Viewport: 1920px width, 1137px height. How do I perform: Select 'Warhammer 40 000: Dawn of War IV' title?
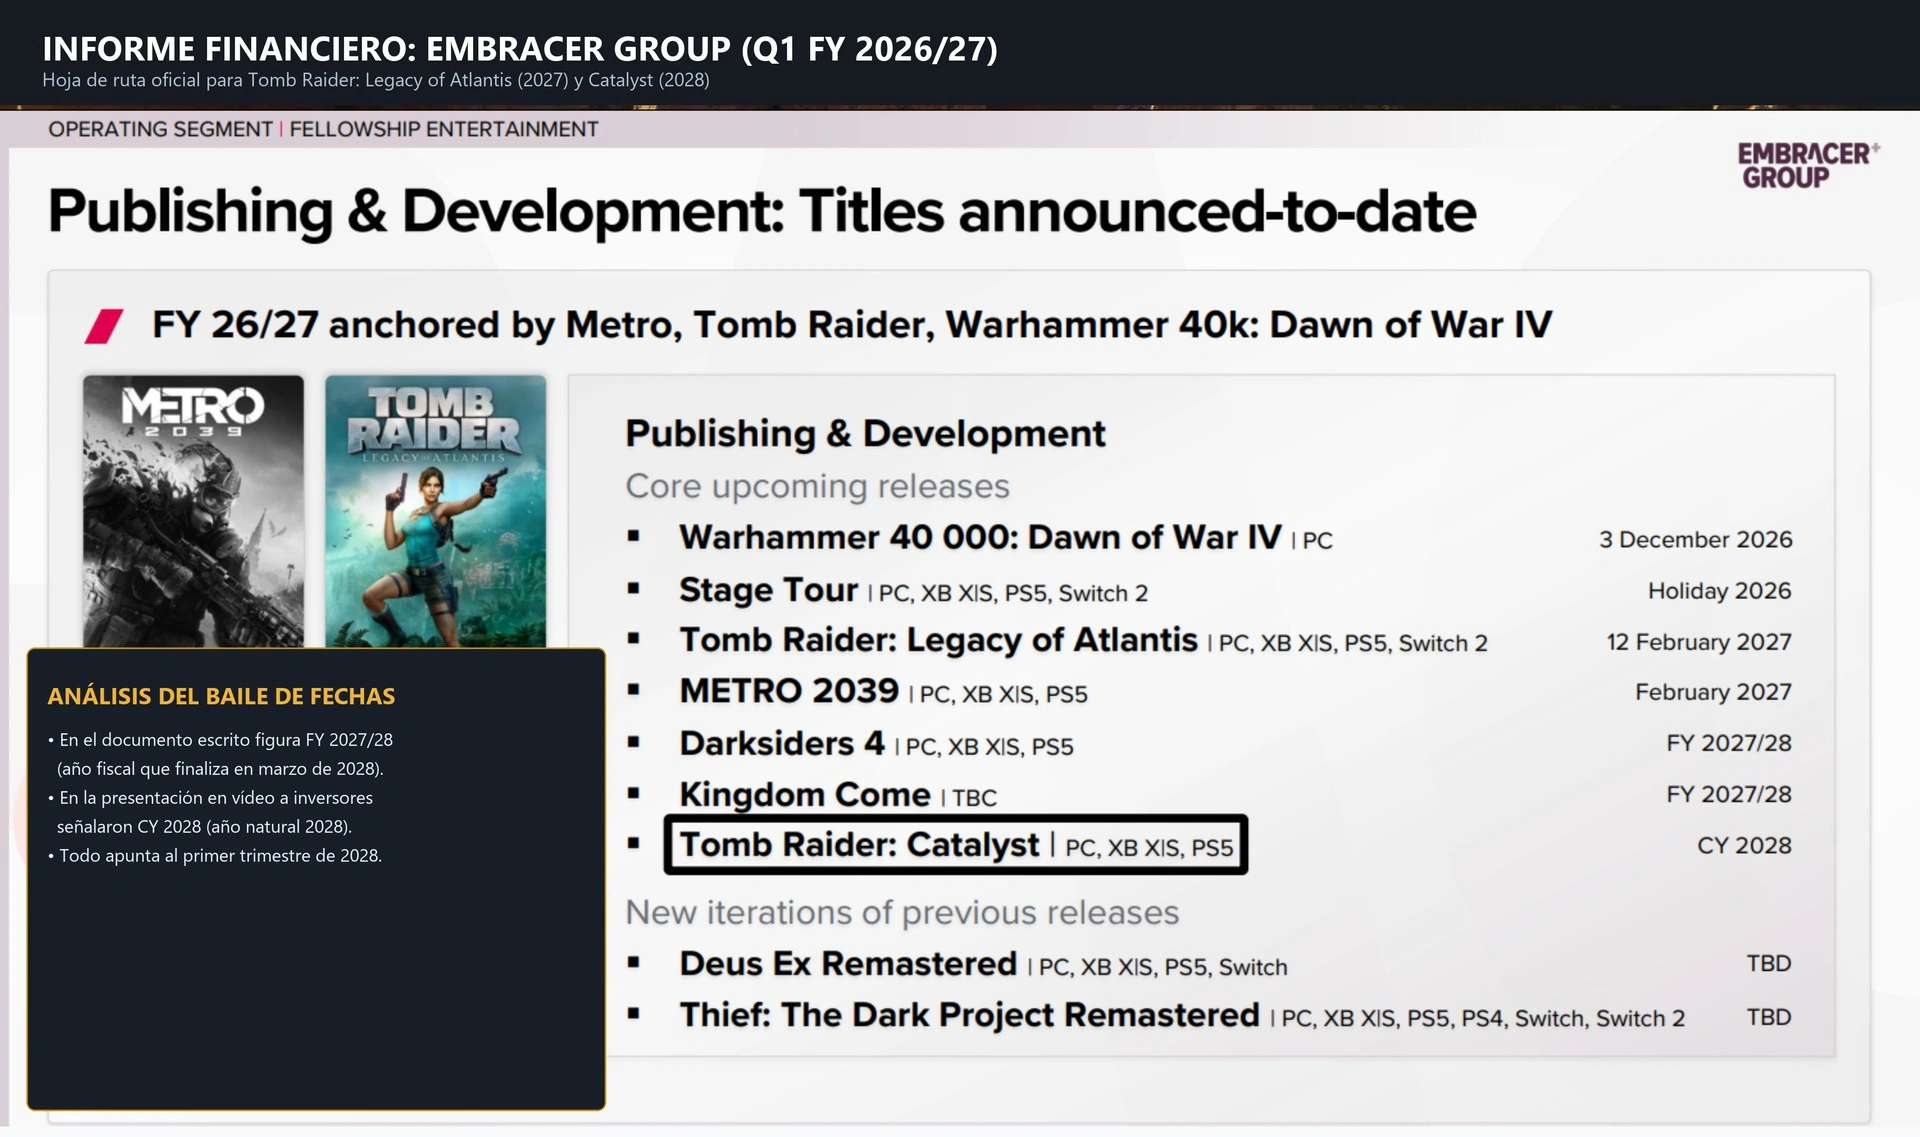click(980, 538)
